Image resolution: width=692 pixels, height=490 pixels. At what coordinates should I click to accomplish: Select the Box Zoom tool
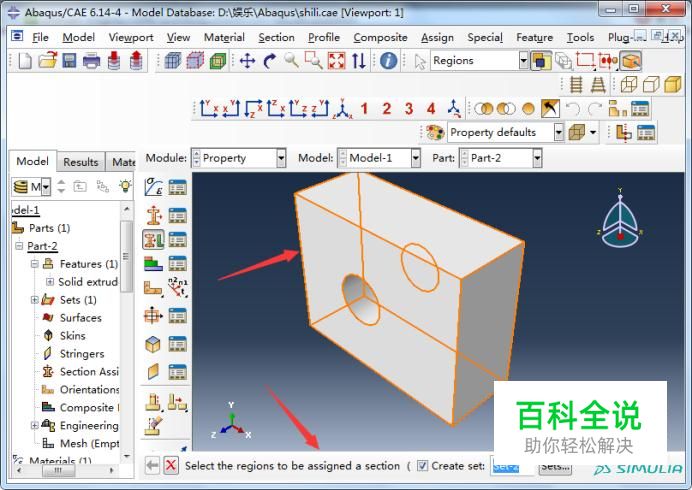pyautogui.click(x=314, y=60)
